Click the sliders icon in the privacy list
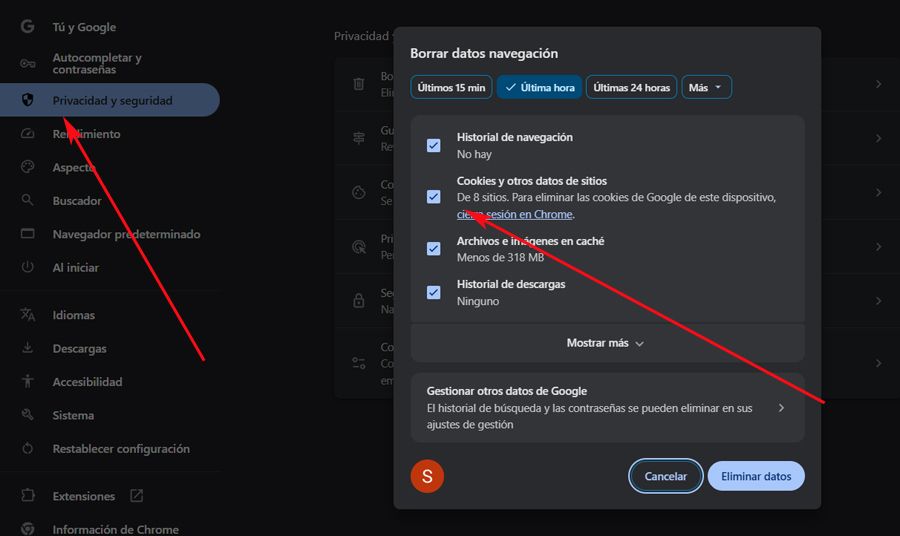 359,363
